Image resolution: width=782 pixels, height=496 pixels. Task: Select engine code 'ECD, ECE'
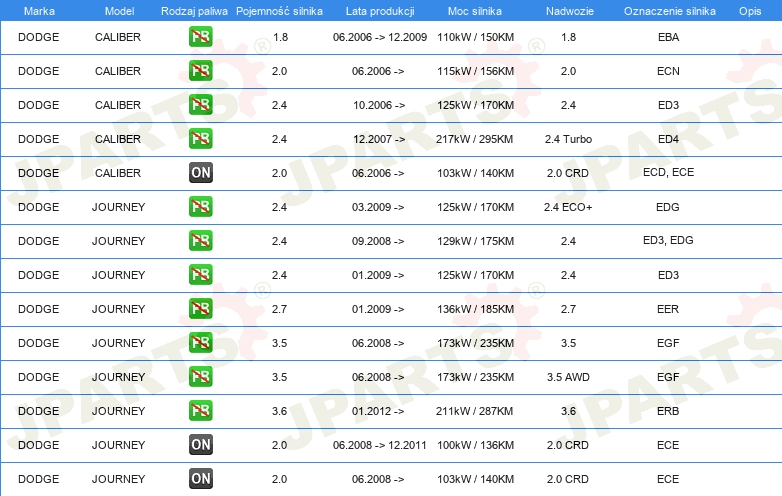click(x=668, y=172)
